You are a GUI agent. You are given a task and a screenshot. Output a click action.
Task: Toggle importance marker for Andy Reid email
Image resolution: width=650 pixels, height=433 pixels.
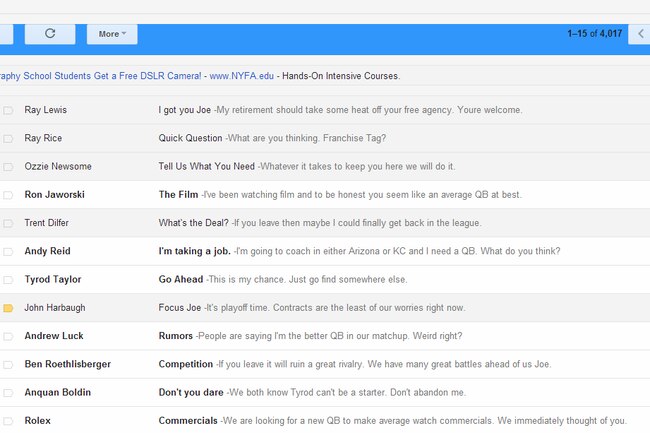tap(8, 252)
